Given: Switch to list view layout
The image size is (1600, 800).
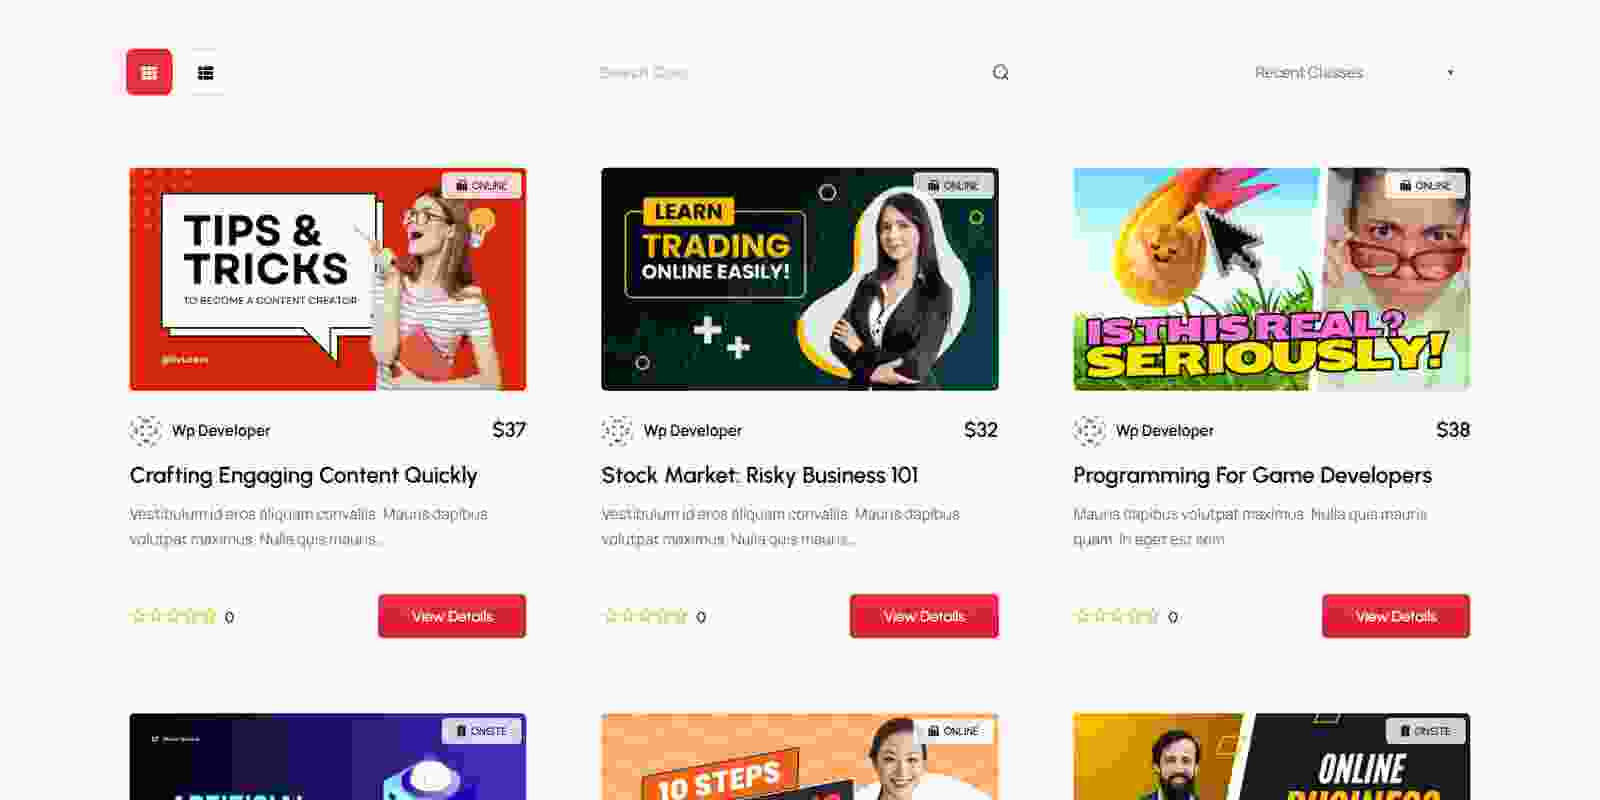Looking at the screenshot, I should (206, 72).
